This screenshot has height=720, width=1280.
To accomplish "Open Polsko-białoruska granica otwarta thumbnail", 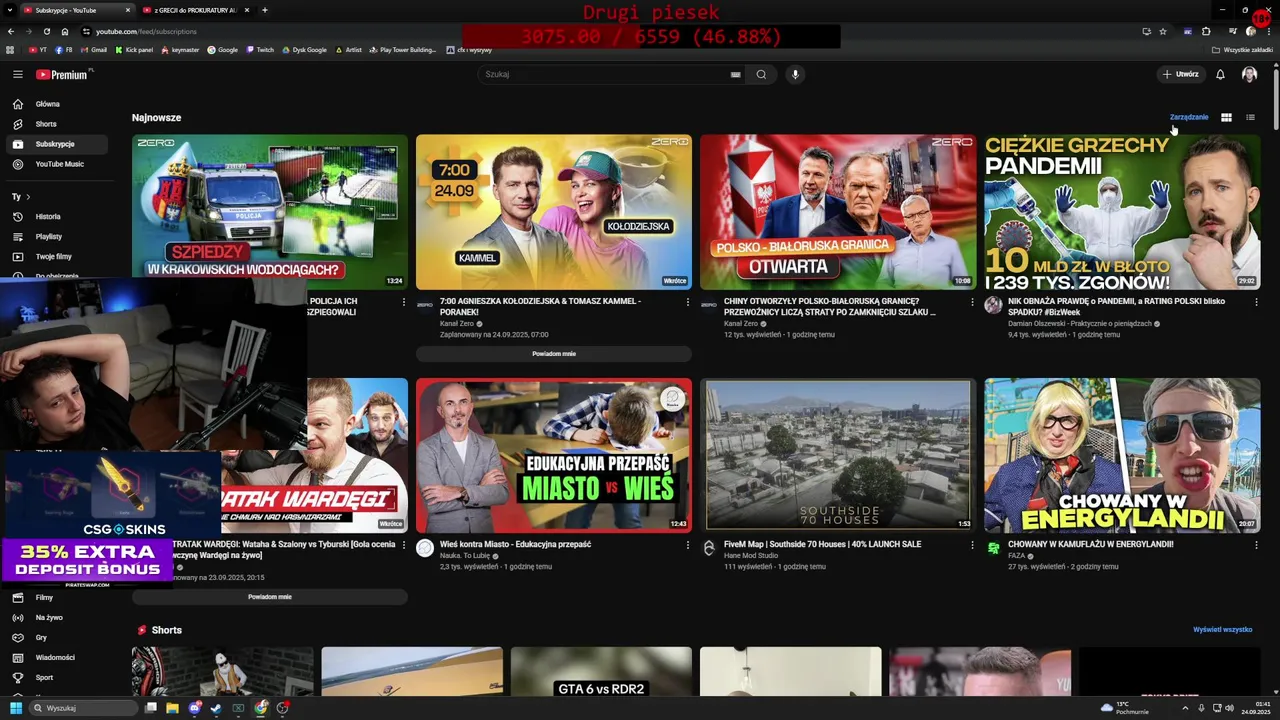I will 838,212.
